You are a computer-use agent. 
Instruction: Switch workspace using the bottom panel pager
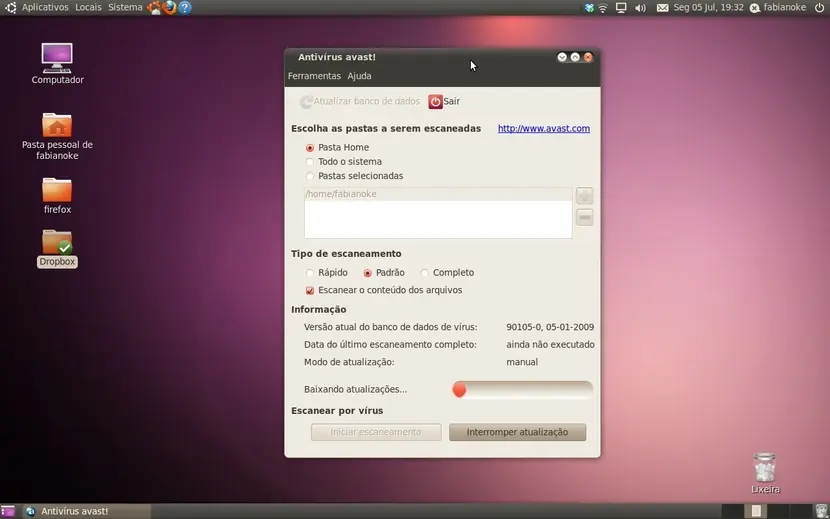766,511
